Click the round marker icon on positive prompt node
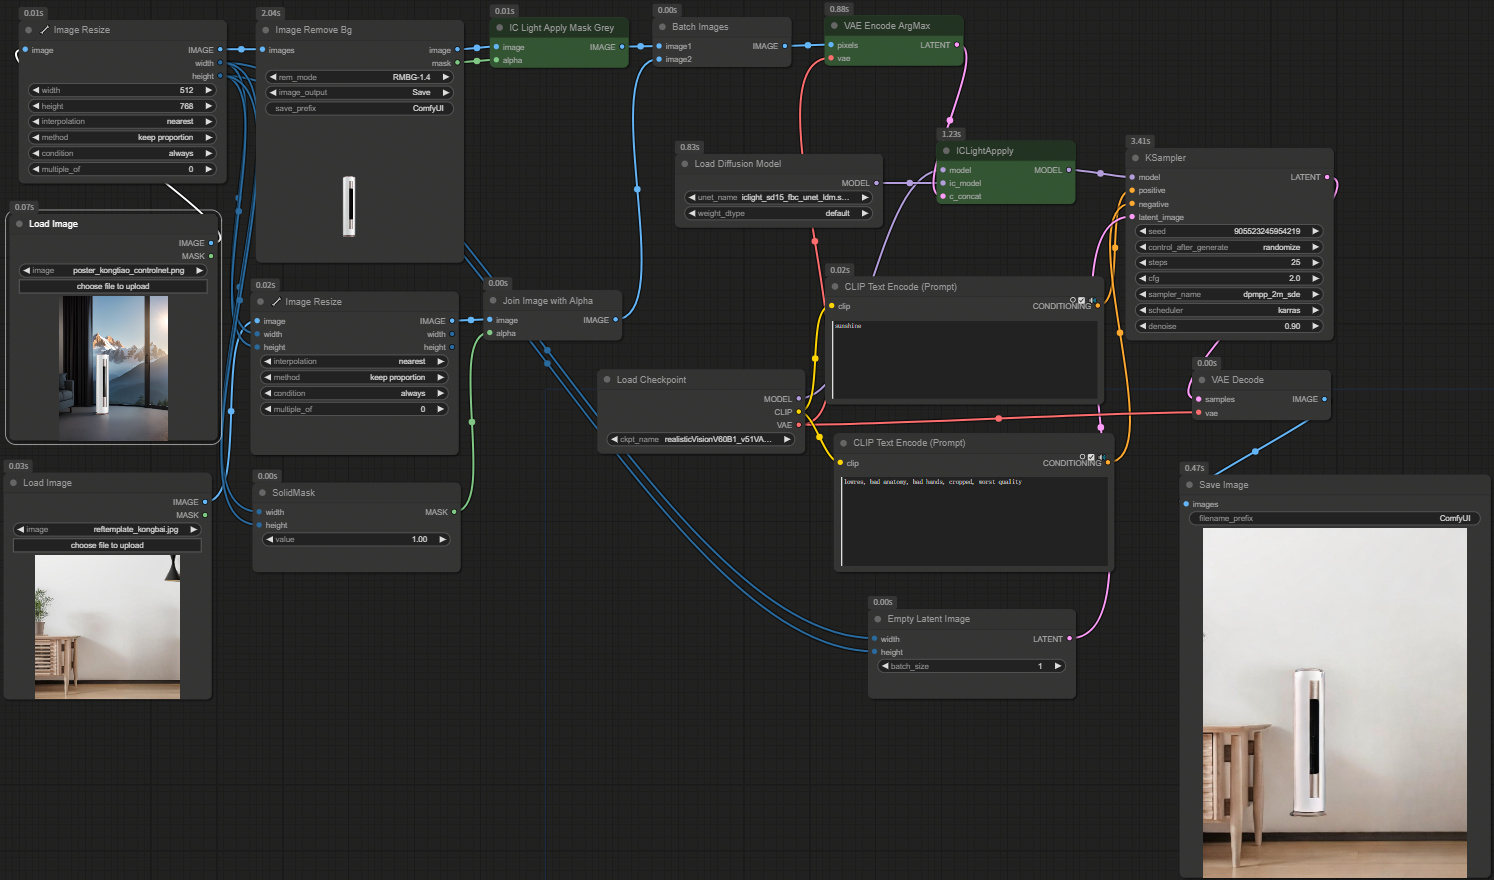 (x=1073, y=300)
